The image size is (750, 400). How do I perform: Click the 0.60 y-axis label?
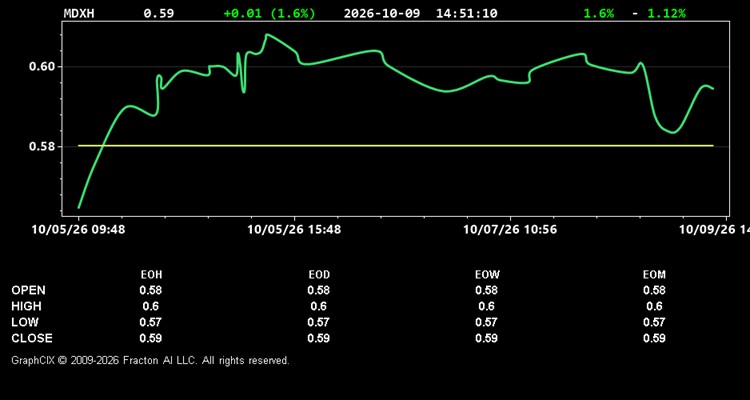tap(43, 67)
